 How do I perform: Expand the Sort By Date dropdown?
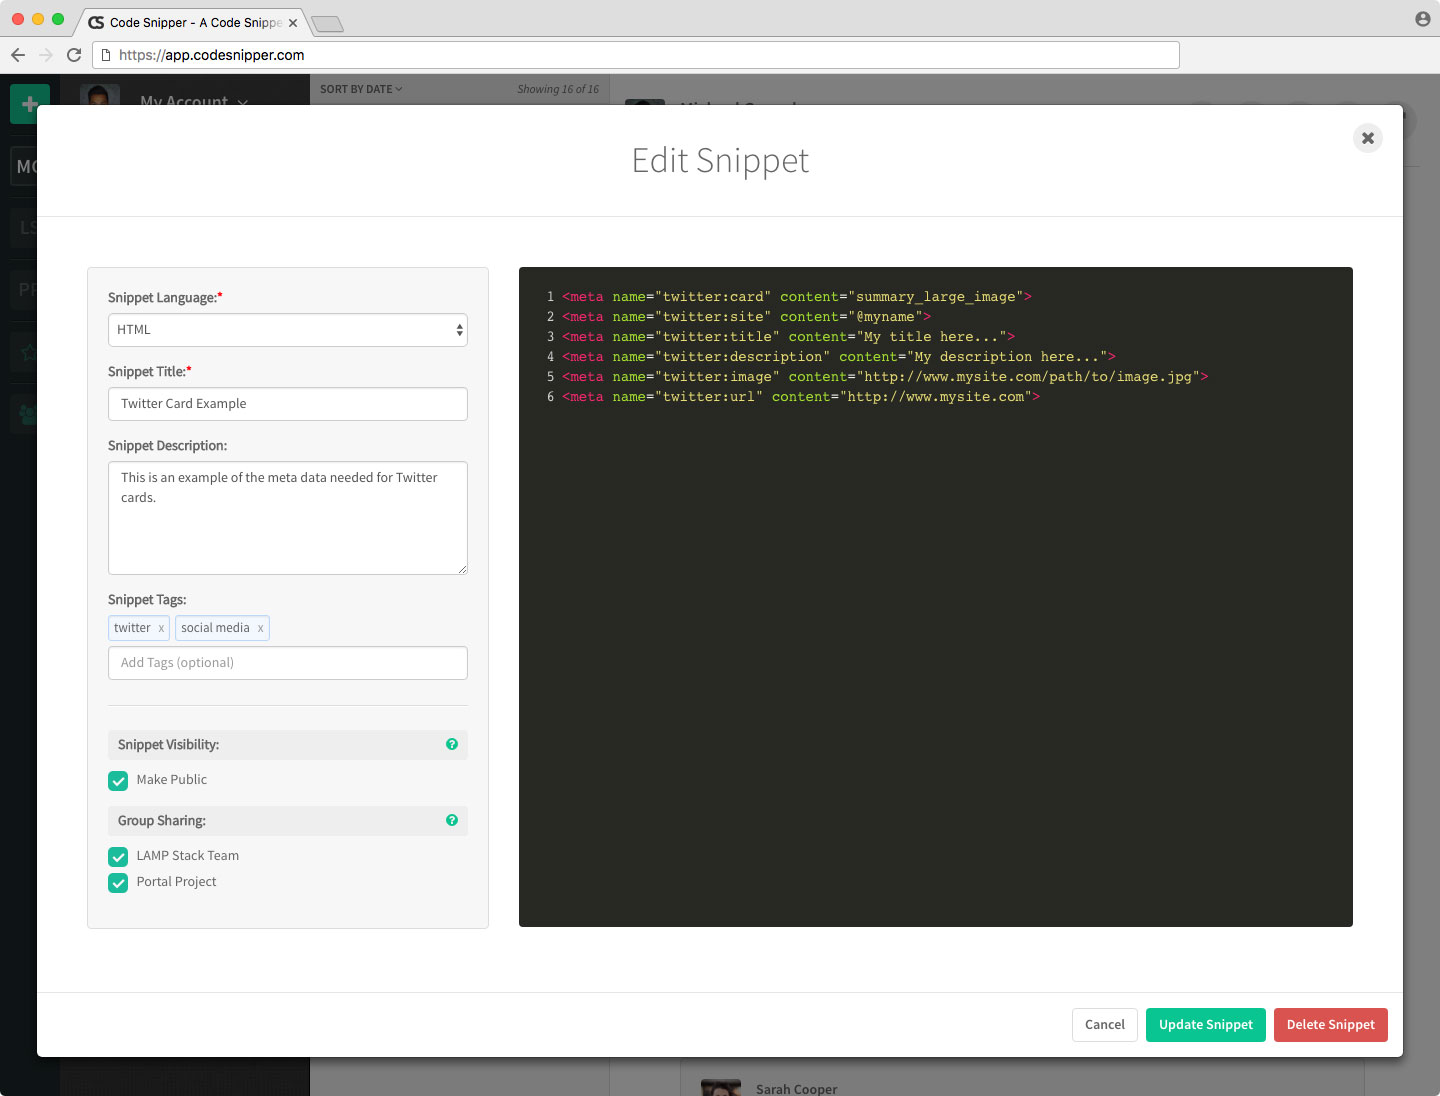pos(361,89)
